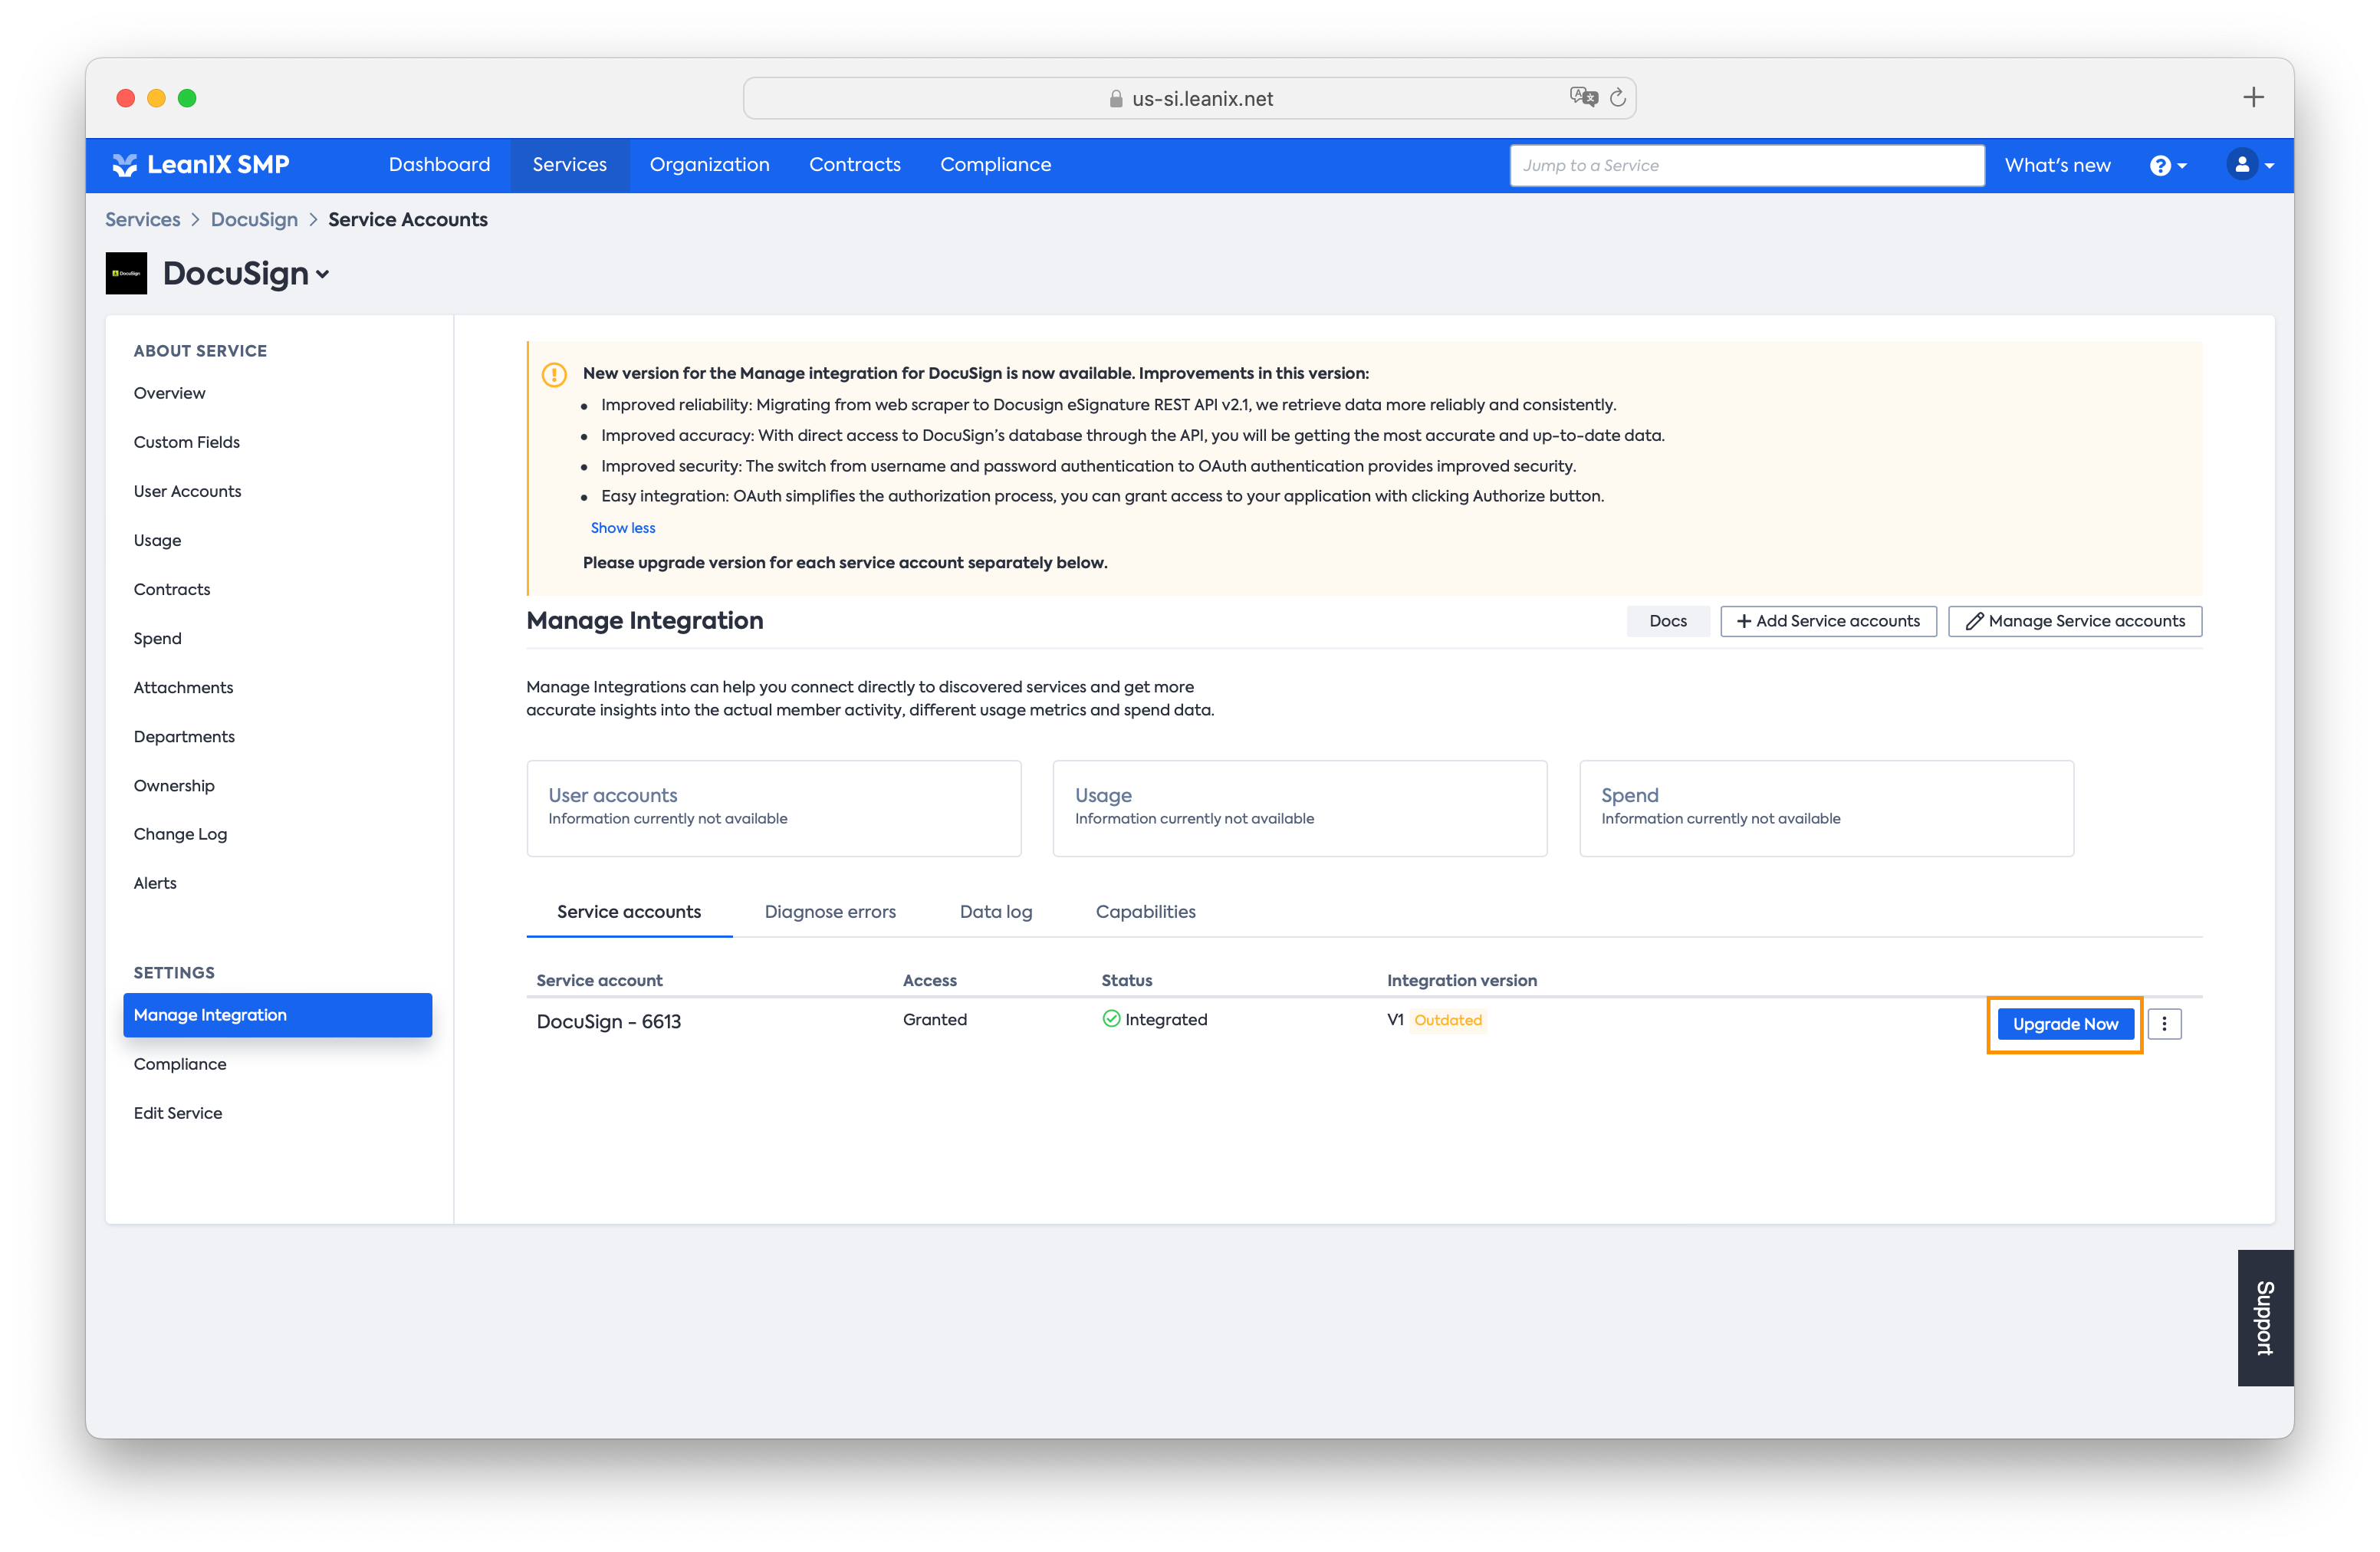Open Custom Fields in the sidebar
This screenshot has width=2380, height=1552.
pyautogui.click(x=187, y=442)
